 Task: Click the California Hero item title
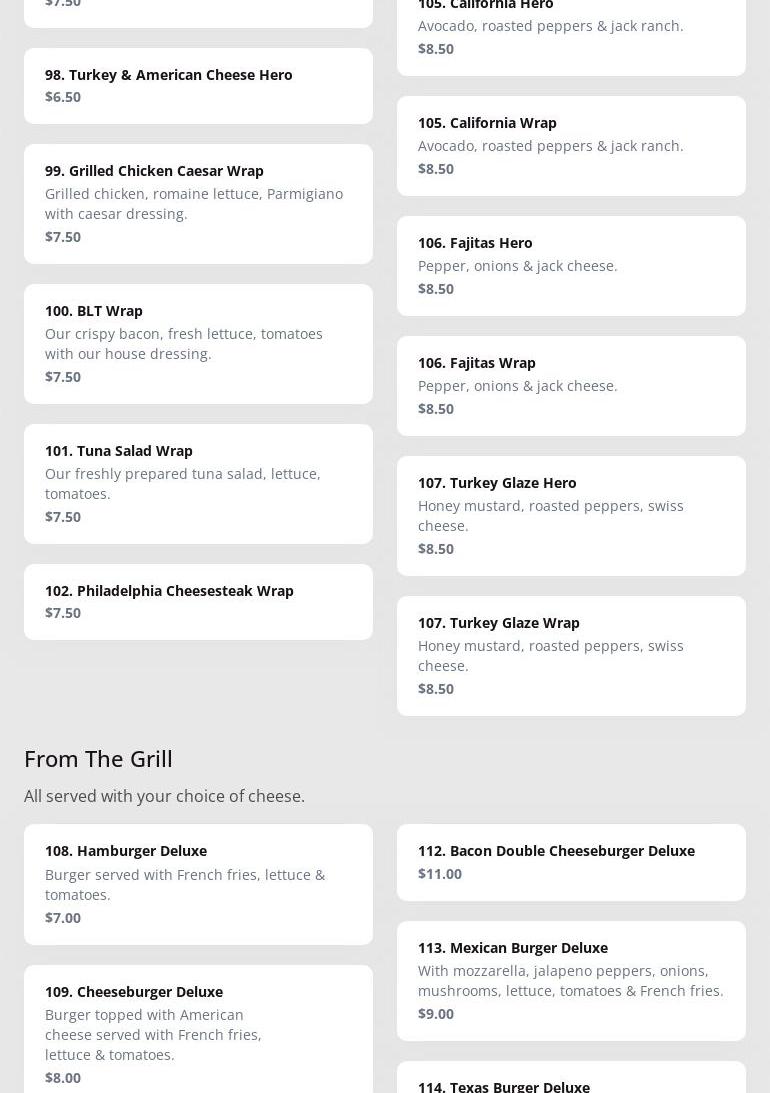(486, 5)
